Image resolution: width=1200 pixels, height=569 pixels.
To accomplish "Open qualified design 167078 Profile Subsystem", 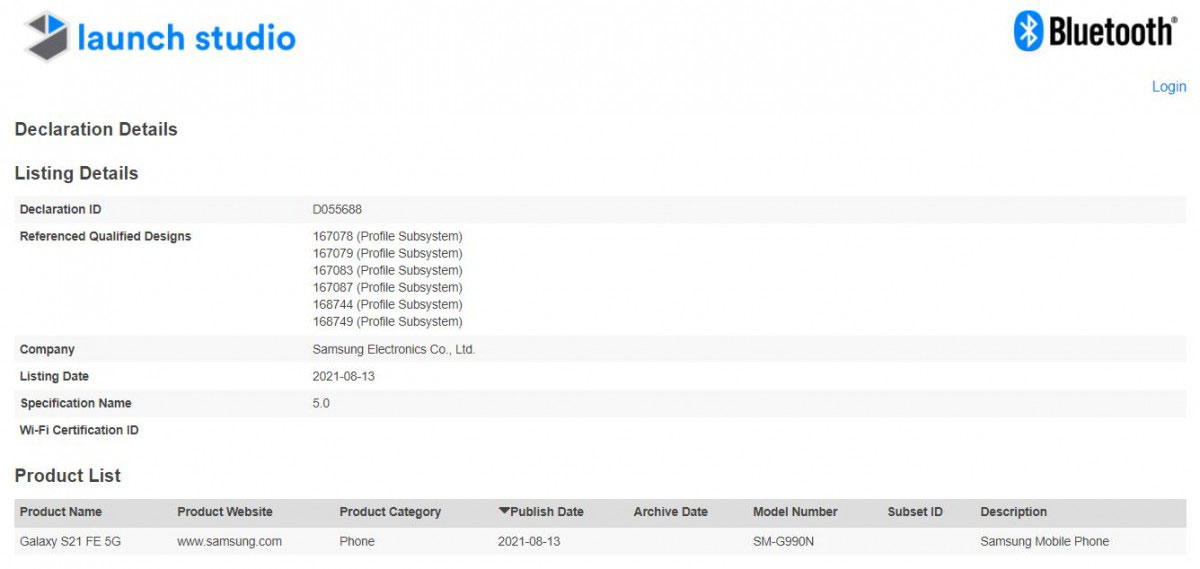I will click(x=388, y=237).
